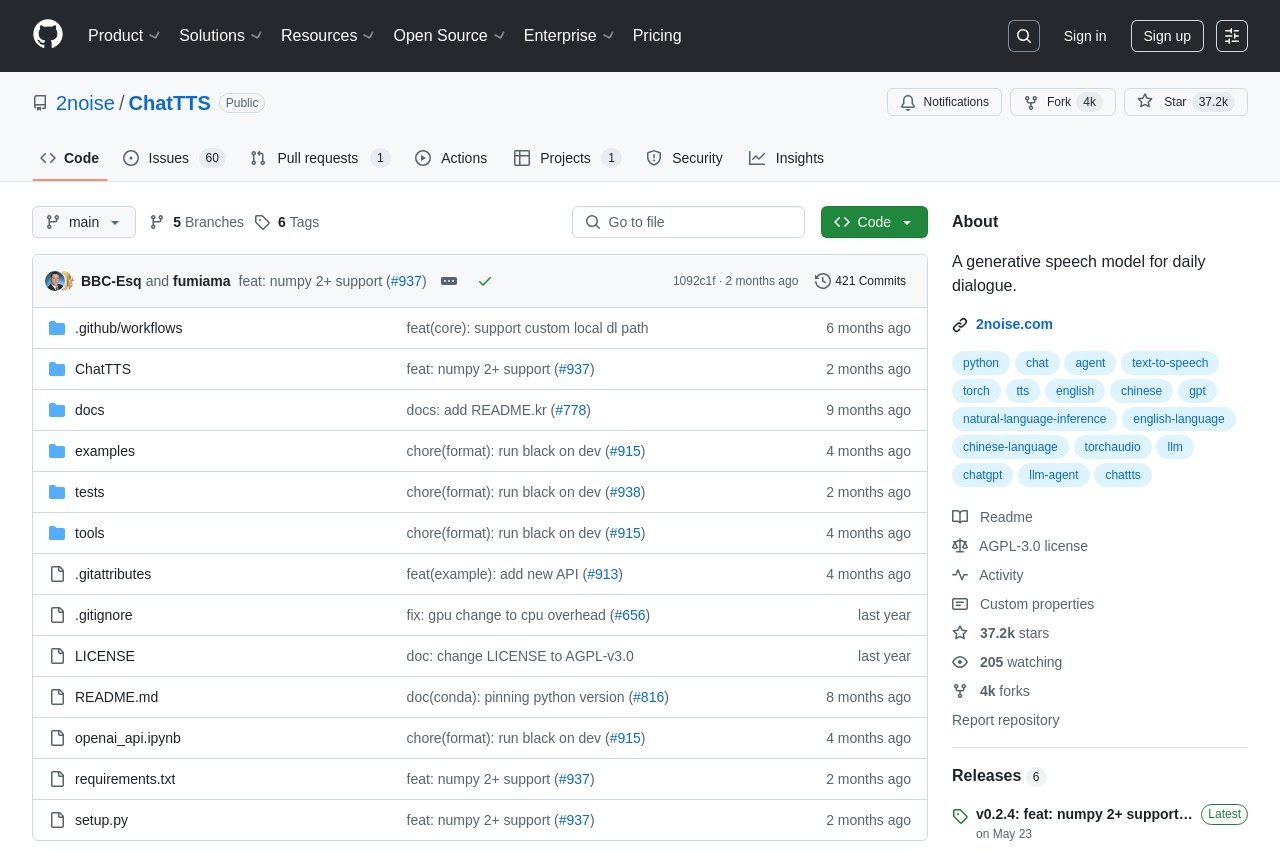The width and height of the screenshot is (1280, 853).
Task: Open the #656 pull request link
Action: coord(630,615)
